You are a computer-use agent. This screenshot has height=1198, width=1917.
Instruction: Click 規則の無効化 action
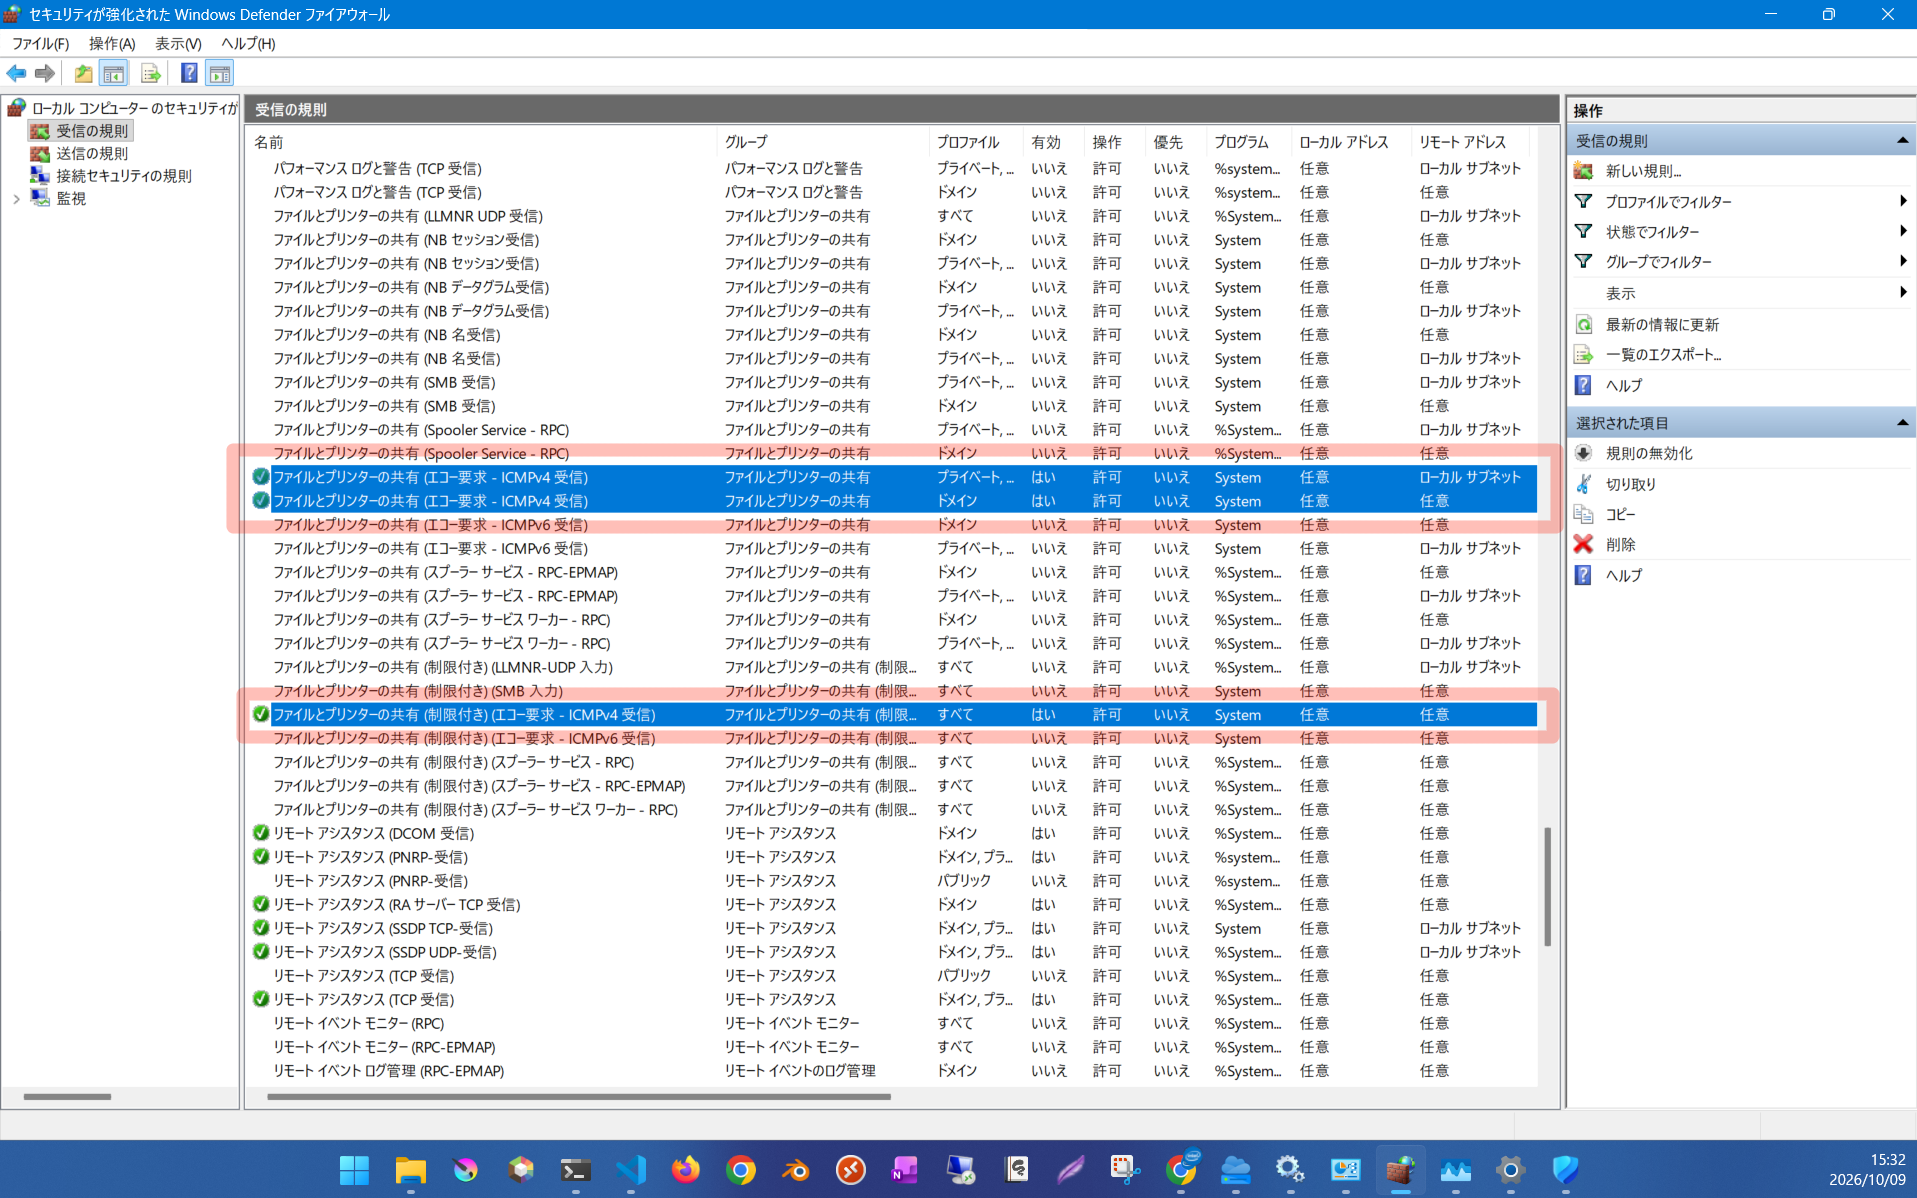(x=1649, y=453)
